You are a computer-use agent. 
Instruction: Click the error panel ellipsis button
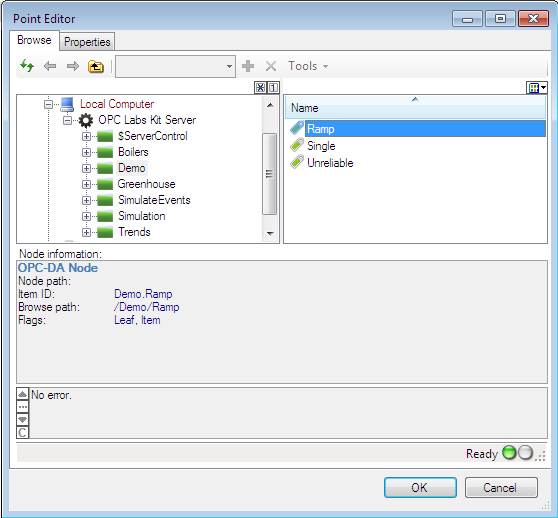(x=22, y=407)
